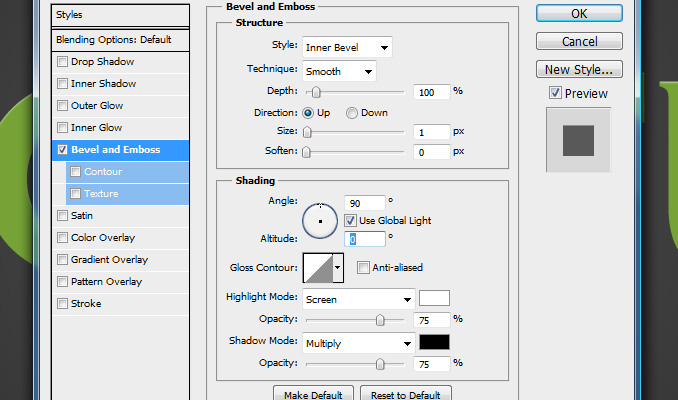Image resolution: width=678 pixels, height=400 pixels.
Task: Enable Anti-aliased gloss contour
Action: click(363, 268)
